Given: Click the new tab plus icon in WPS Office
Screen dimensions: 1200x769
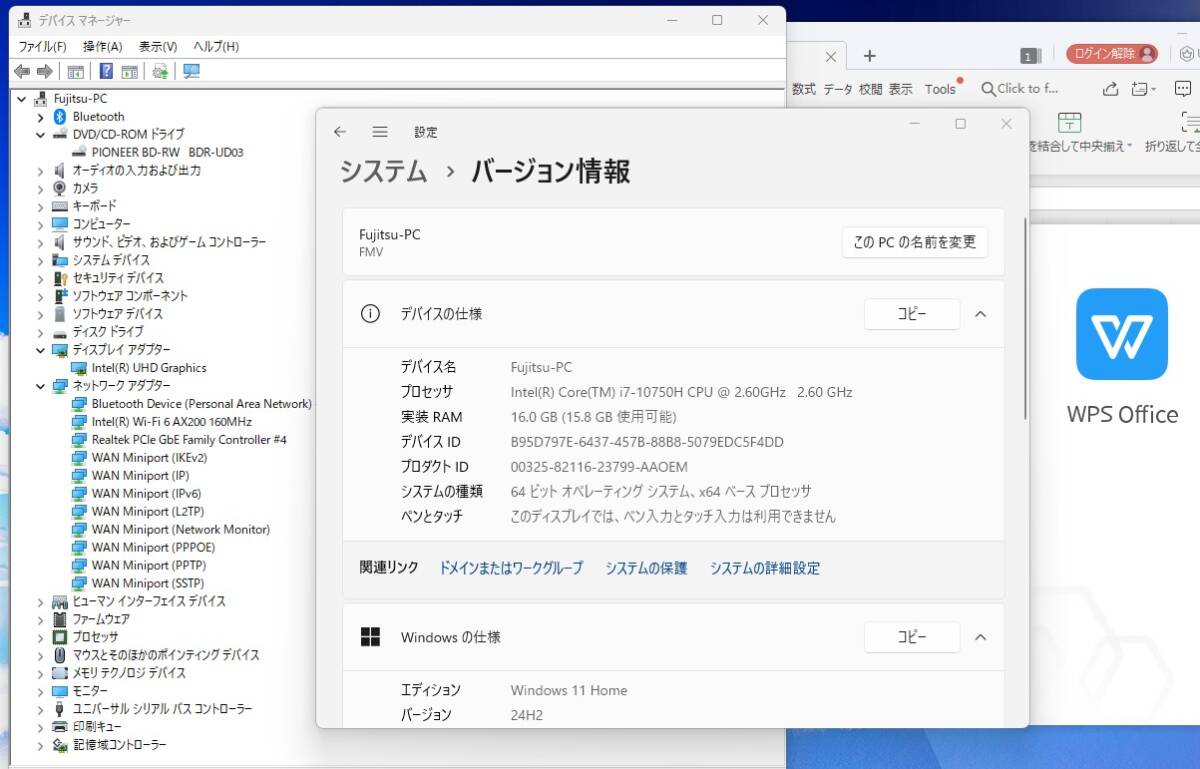Looking at the screenshot, I should pyautogui.click(x=870, y=56).
